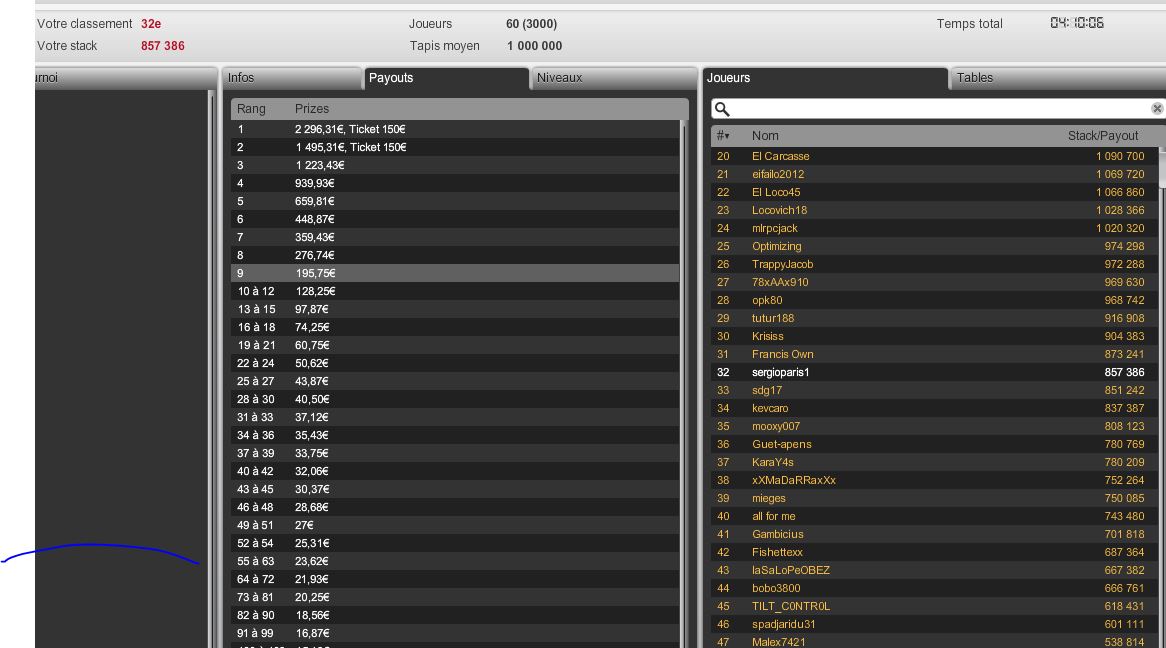Select player spadjaridu31
Screen dimensions: 1166x648
pos(934,624)
